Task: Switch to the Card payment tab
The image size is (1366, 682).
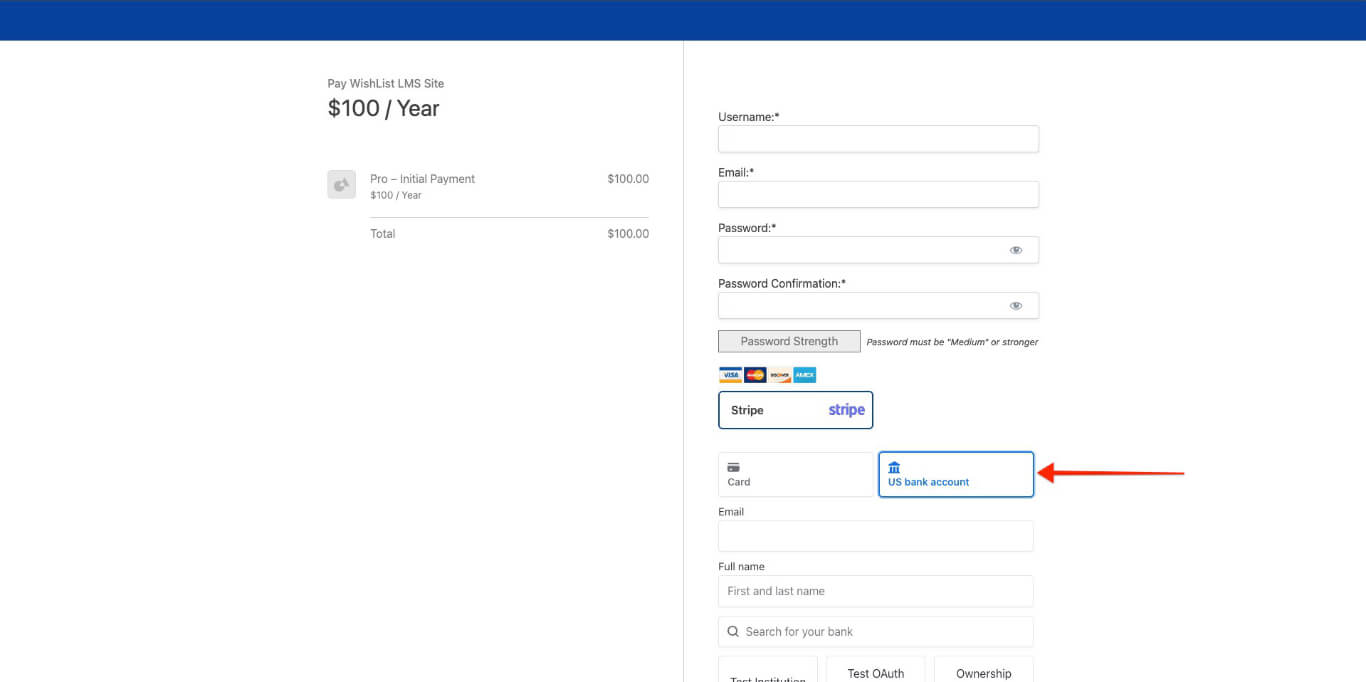Action: pos(796,475)
